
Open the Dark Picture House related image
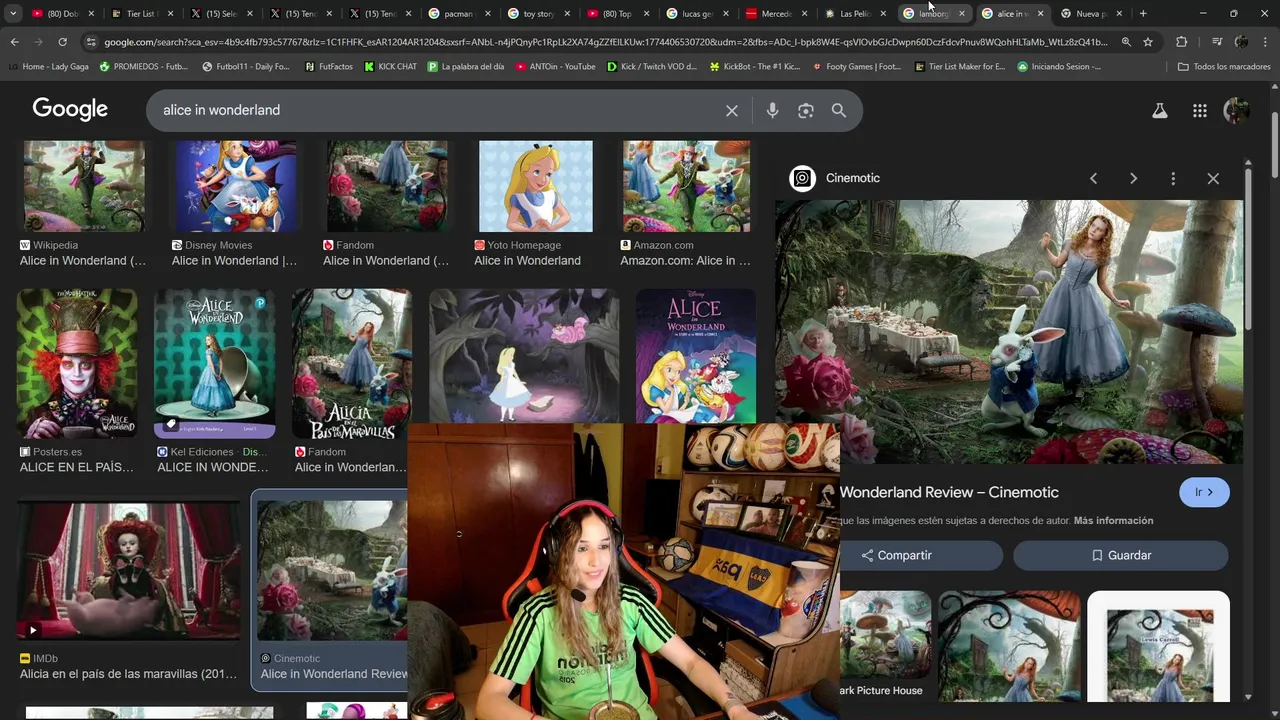[884, 644]
